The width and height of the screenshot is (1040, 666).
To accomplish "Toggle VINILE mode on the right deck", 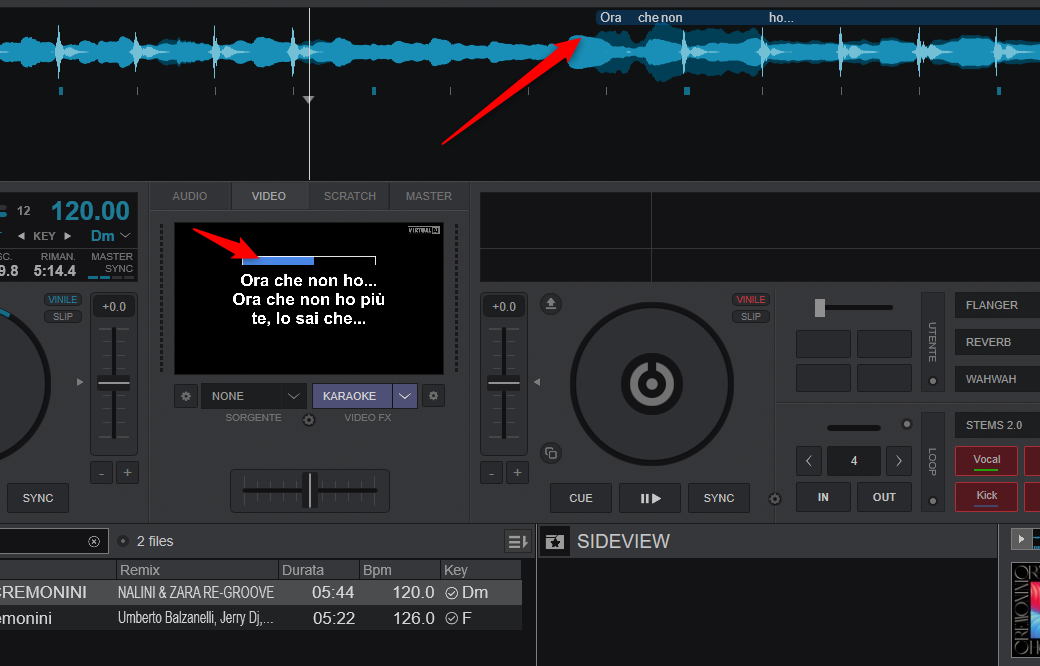I will 750,300.
